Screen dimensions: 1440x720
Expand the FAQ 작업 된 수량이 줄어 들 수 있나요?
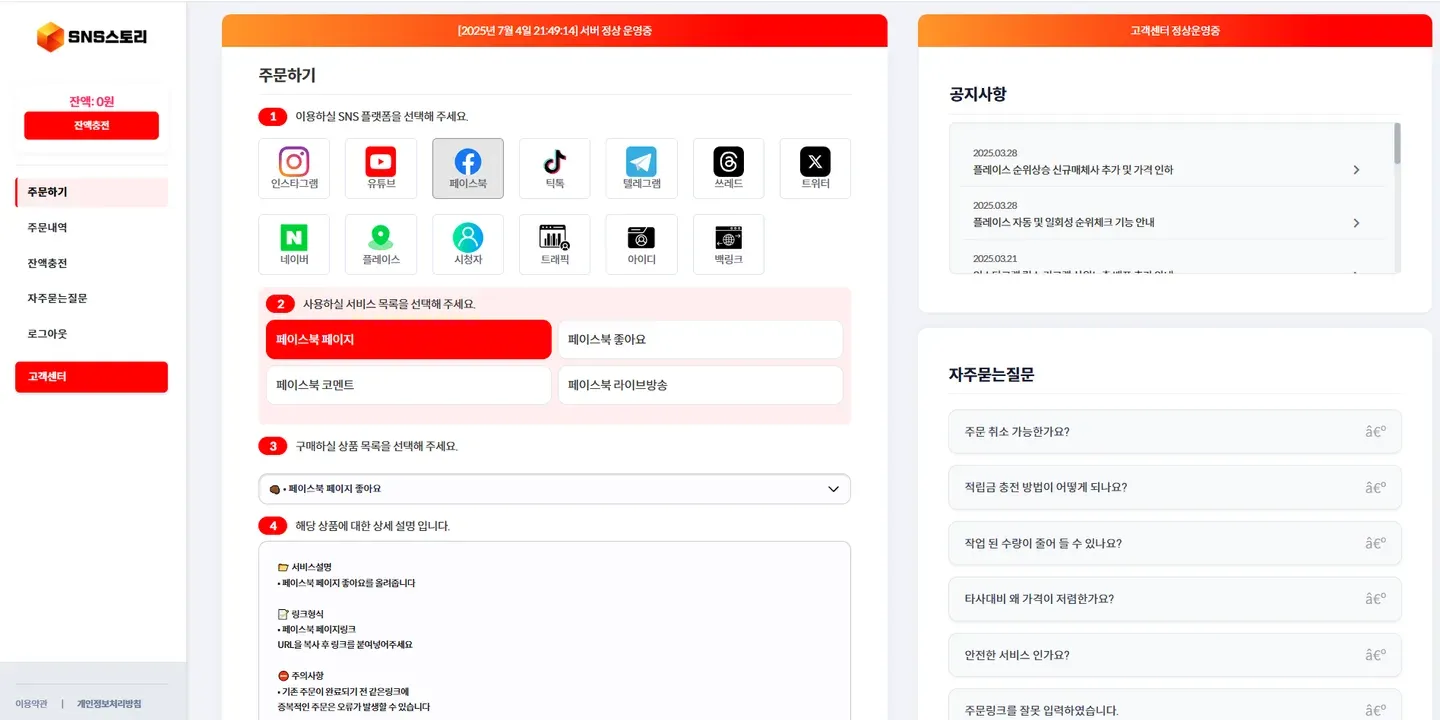coord(1175,544)
